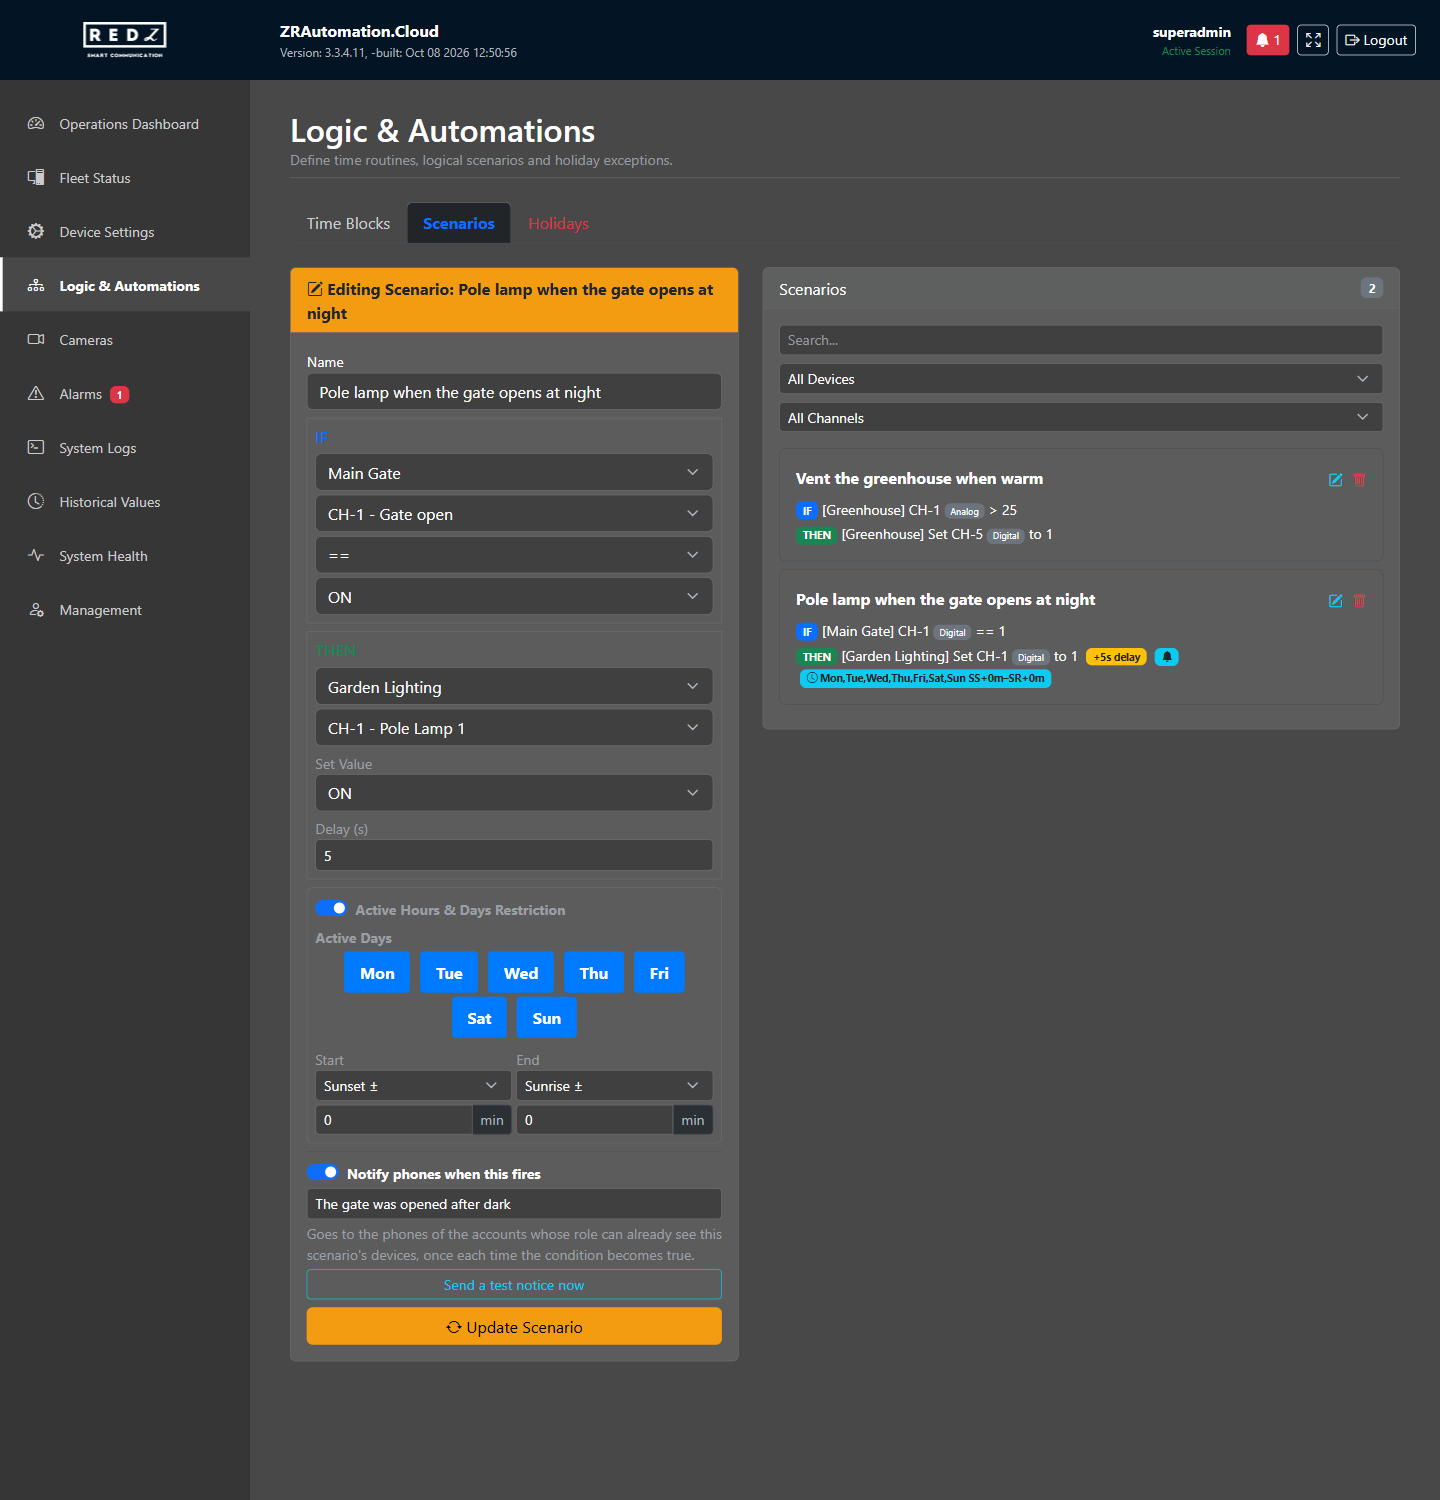Screen dimensions: 1440x1500
Task: Toggle the Mon active day button
Action: (377, 973)
